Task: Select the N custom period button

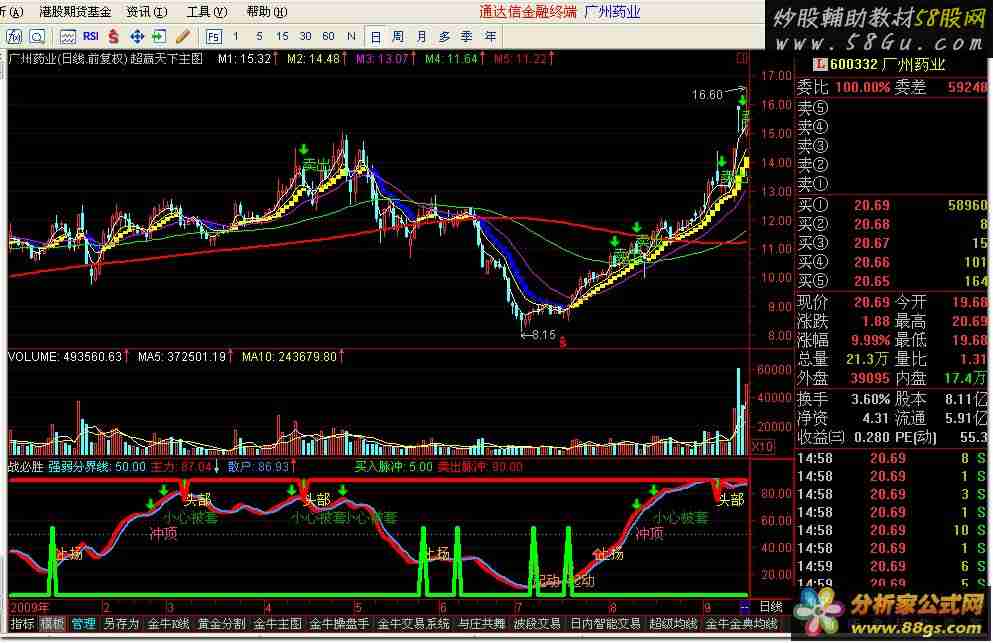Action: [351, 36]
